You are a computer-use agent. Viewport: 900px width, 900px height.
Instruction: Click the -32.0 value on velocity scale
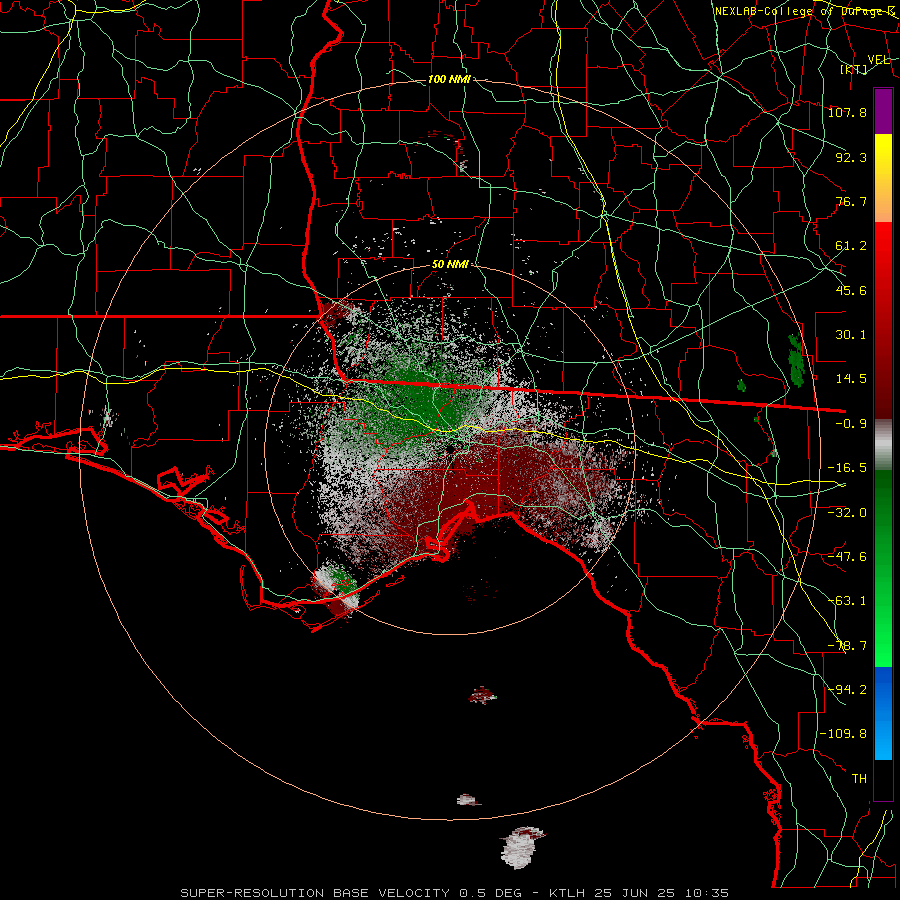(x=847, y=513)
